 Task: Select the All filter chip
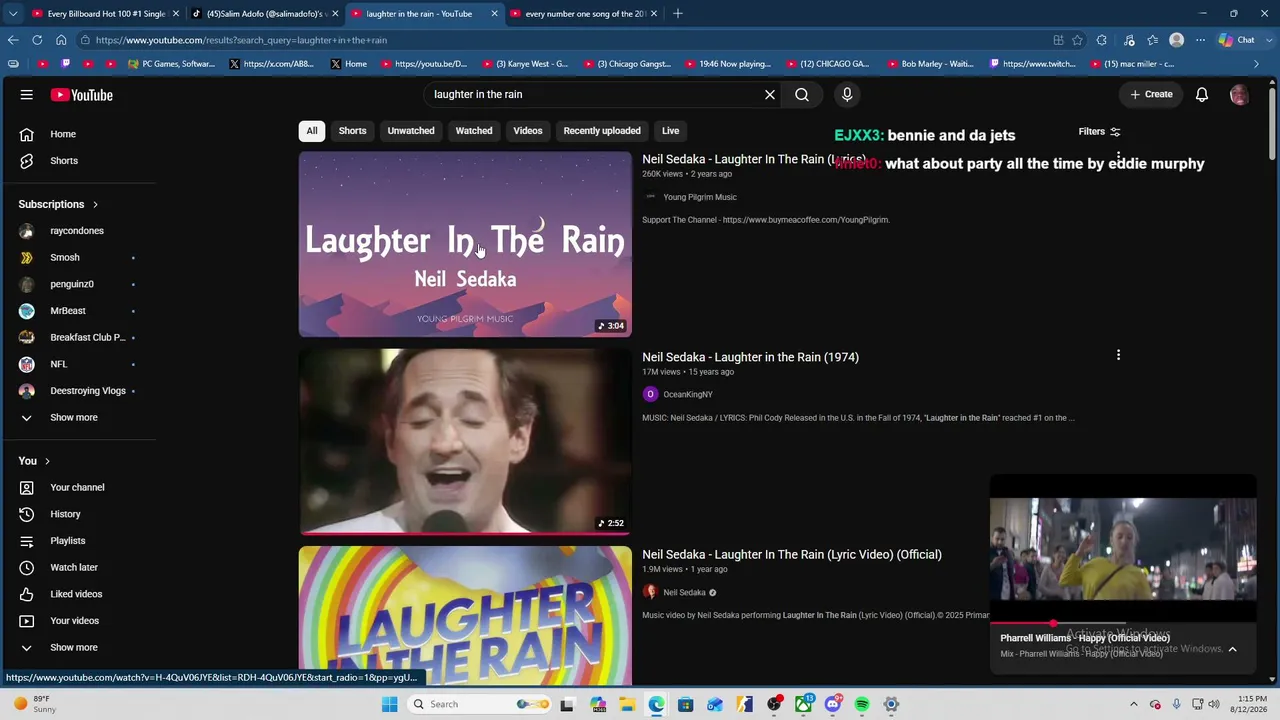coord(312,131)
